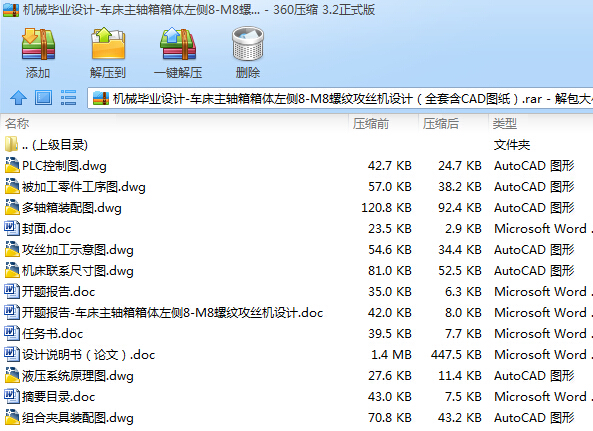Select file name 封面.doc
The width and height of the screenshot is (593, 431).
46,229
